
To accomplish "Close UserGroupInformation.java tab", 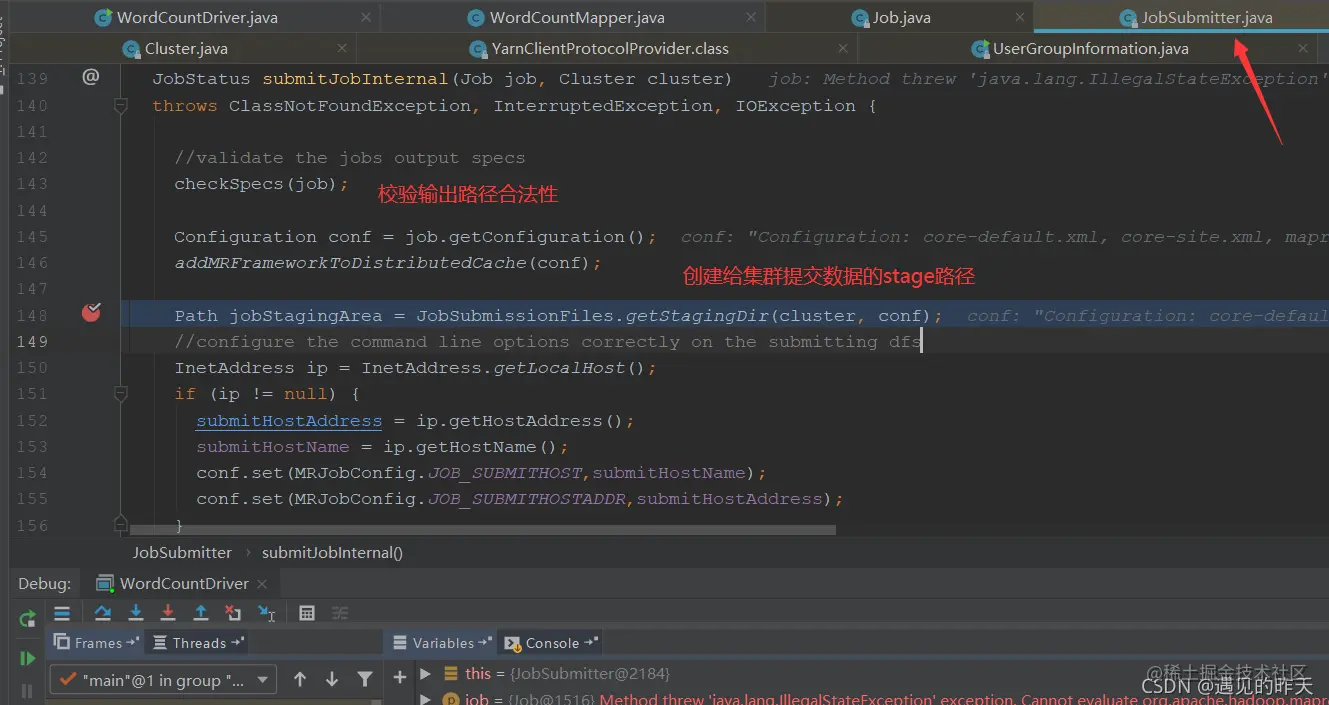I will coord(1302,48).
